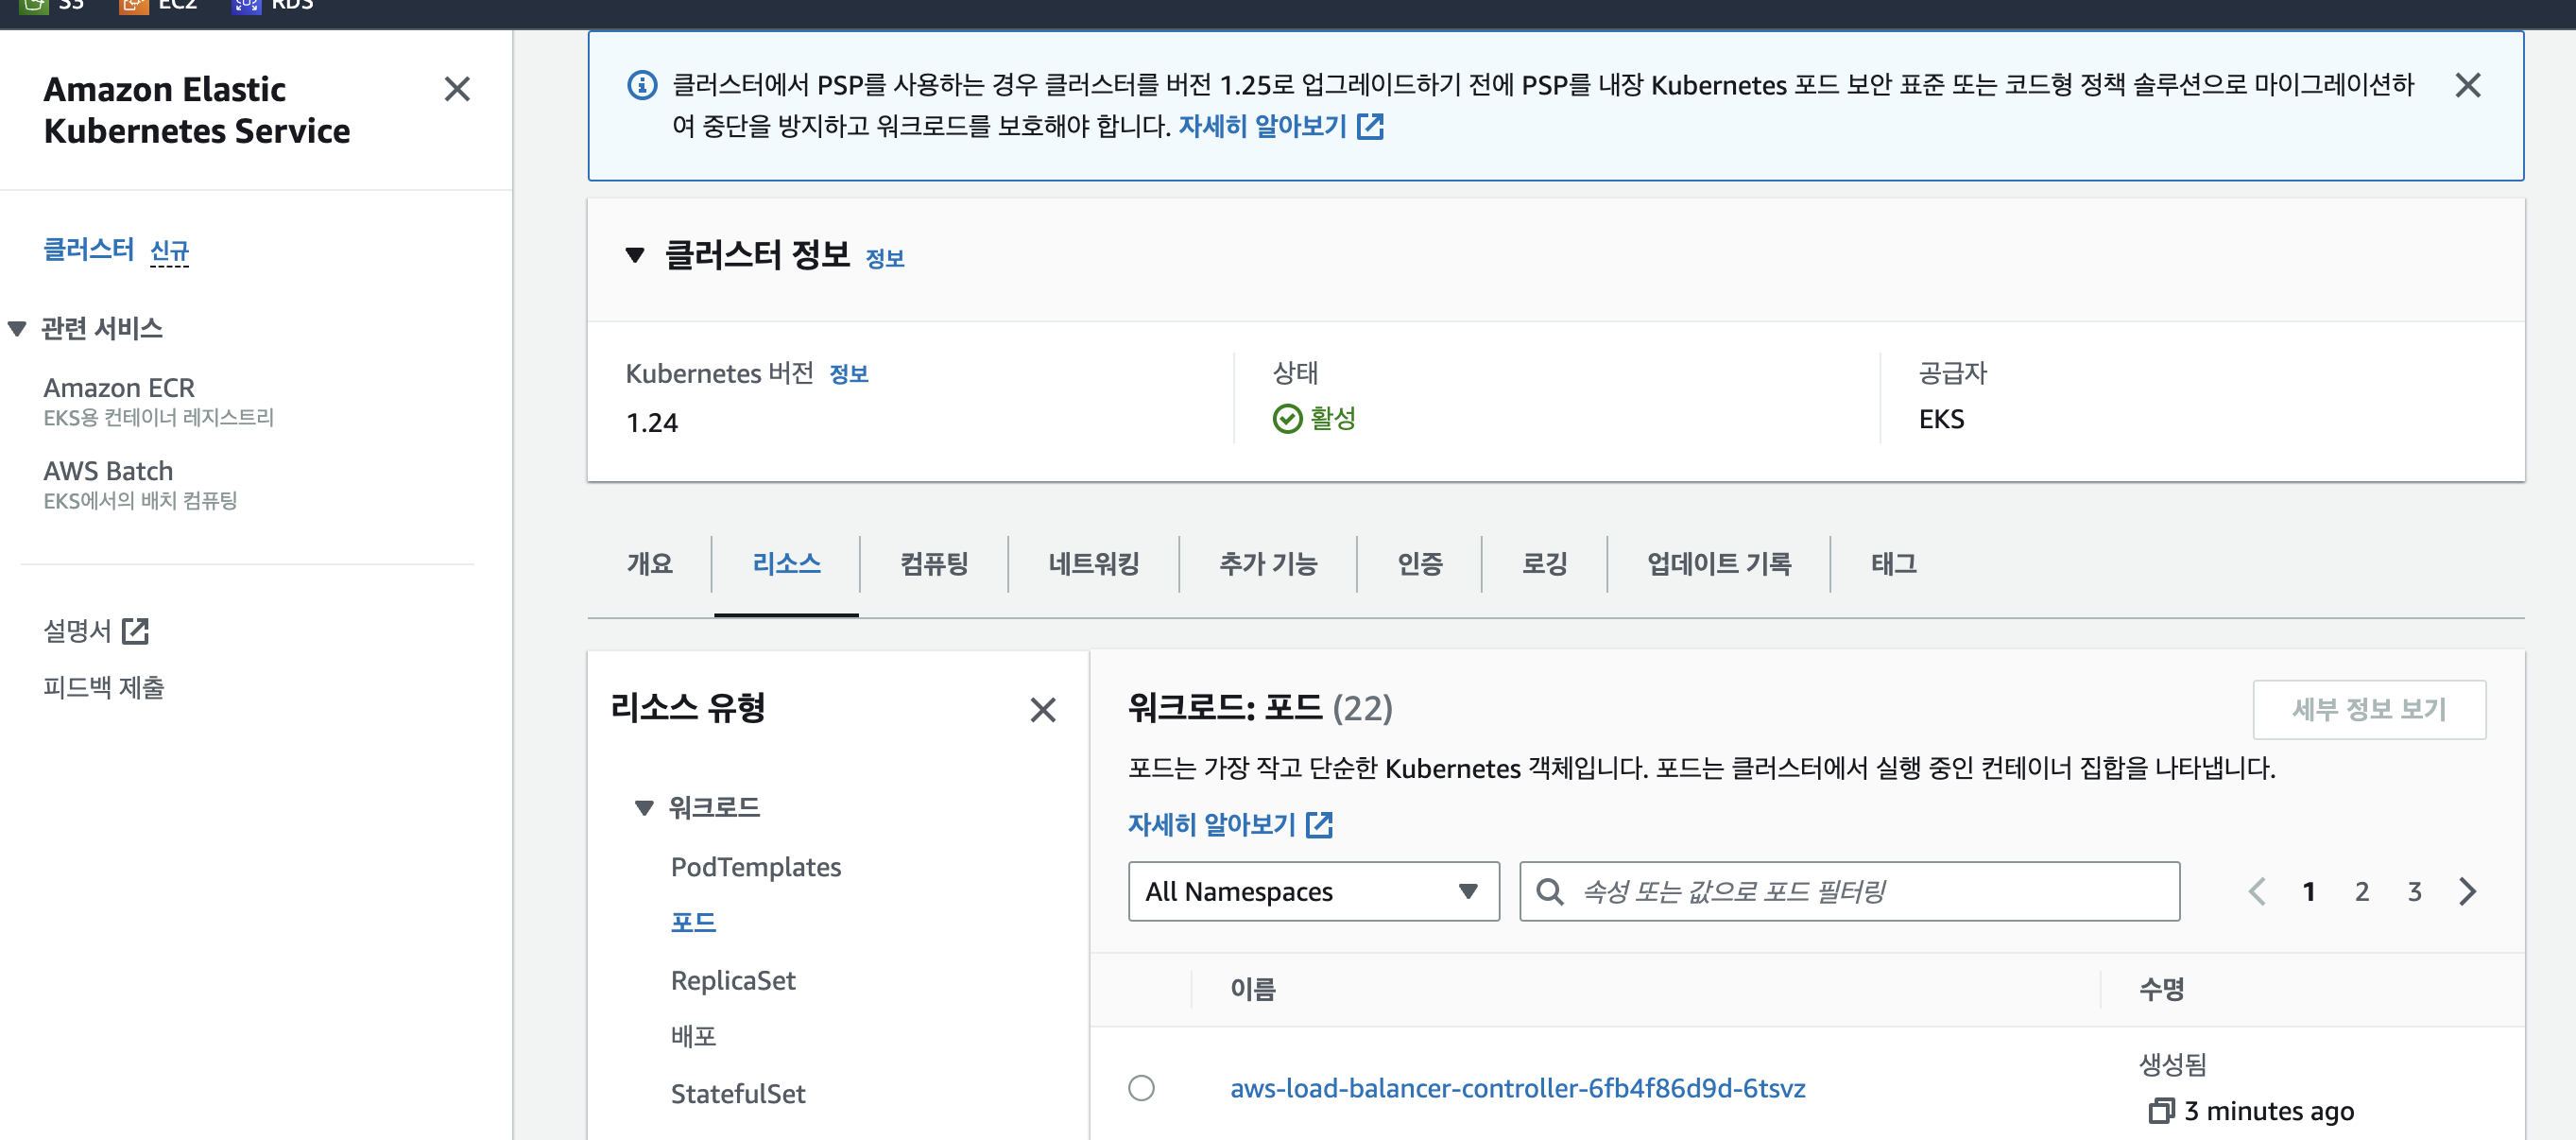The height and width of the screenshot is (1140, 2576).
Task: Click the external link icon beside 설명서
Action: pyautogui.click(x=135, y=631)
